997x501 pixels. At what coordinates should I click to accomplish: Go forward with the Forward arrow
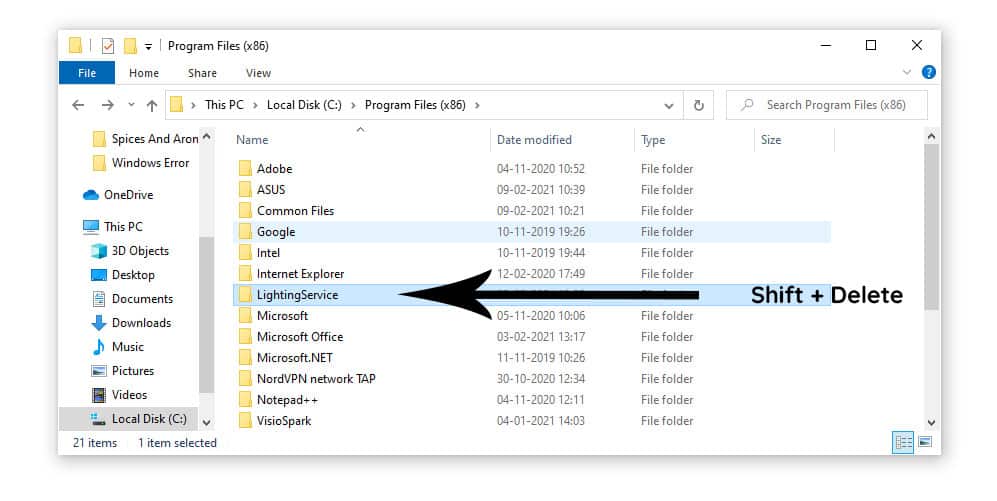pos(107,105)
